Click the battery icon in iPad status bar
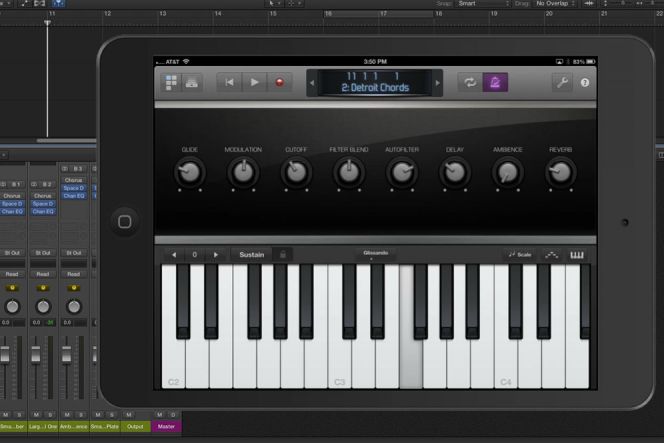664x443 pixels. point(591,62)
